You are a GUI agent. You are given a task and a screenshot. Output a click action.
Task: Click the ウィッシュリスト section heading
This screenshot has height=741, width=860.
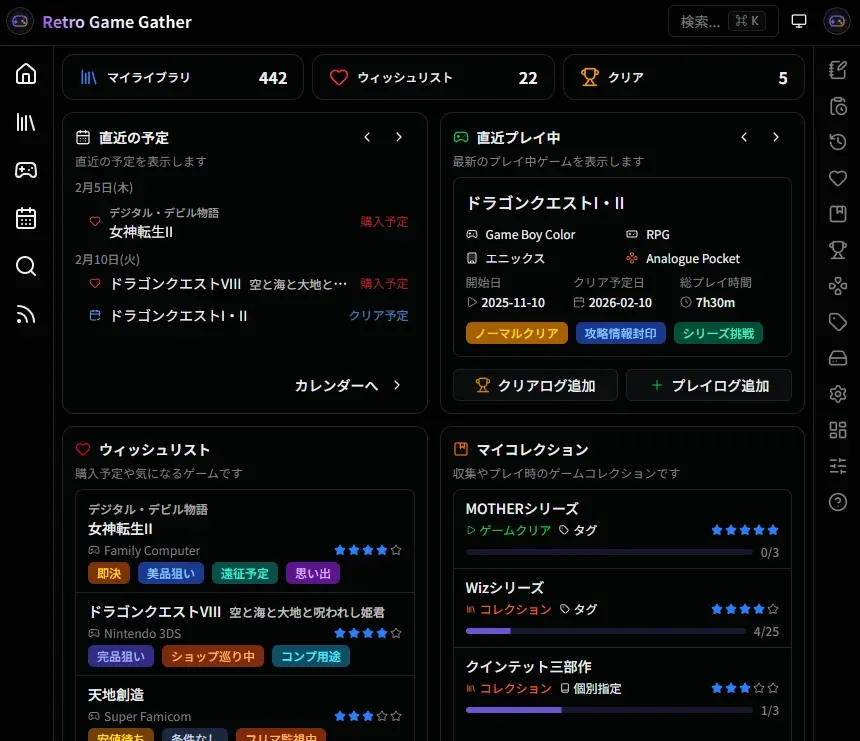[155, 450]
